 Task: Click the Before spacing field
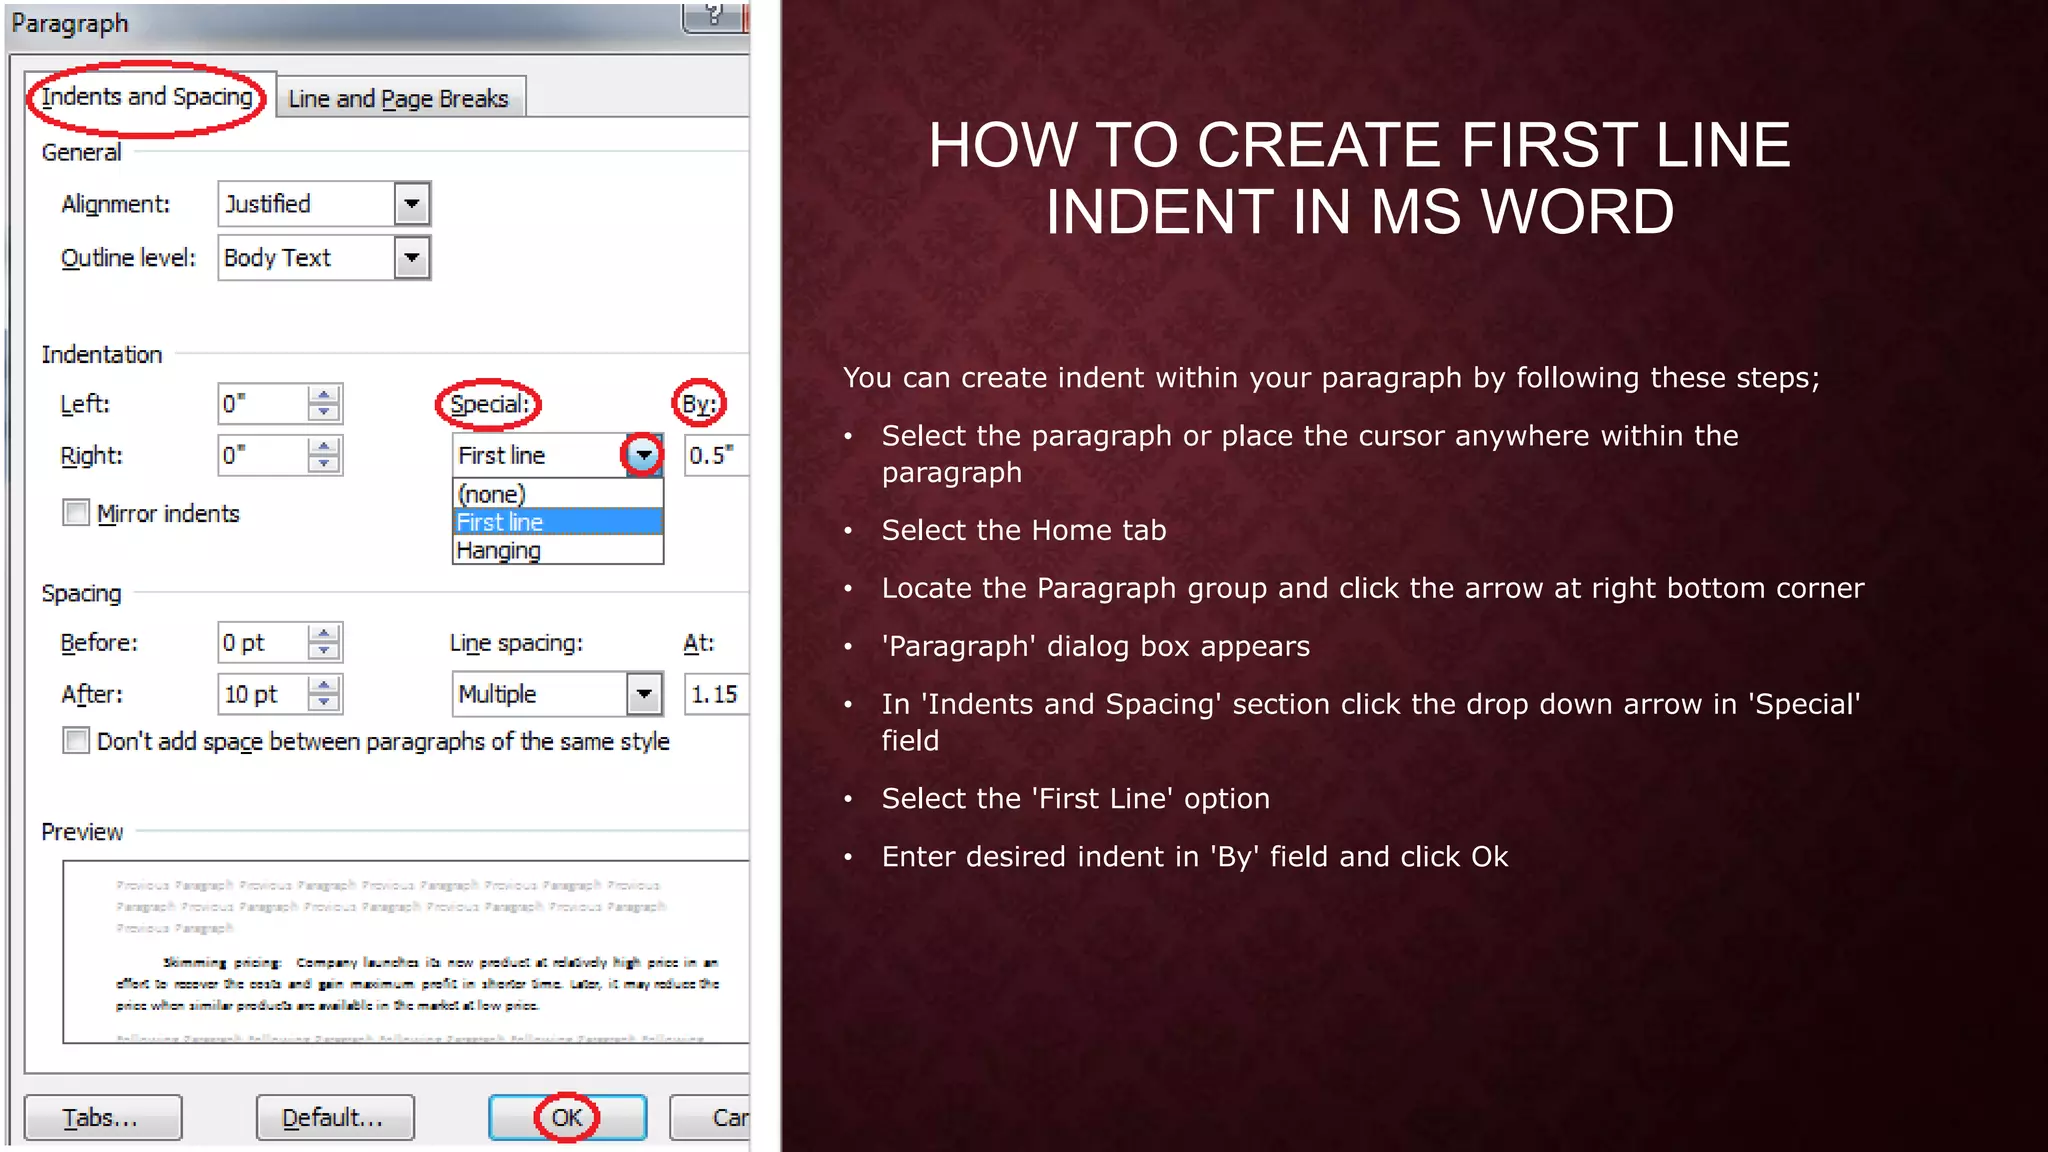(262, 643)
